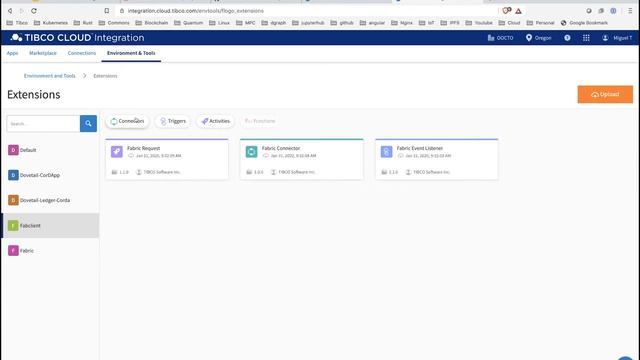This screenshot has width=640, height=360.
Task: Open the Quantum bookmarks folder
Action: 189,23
